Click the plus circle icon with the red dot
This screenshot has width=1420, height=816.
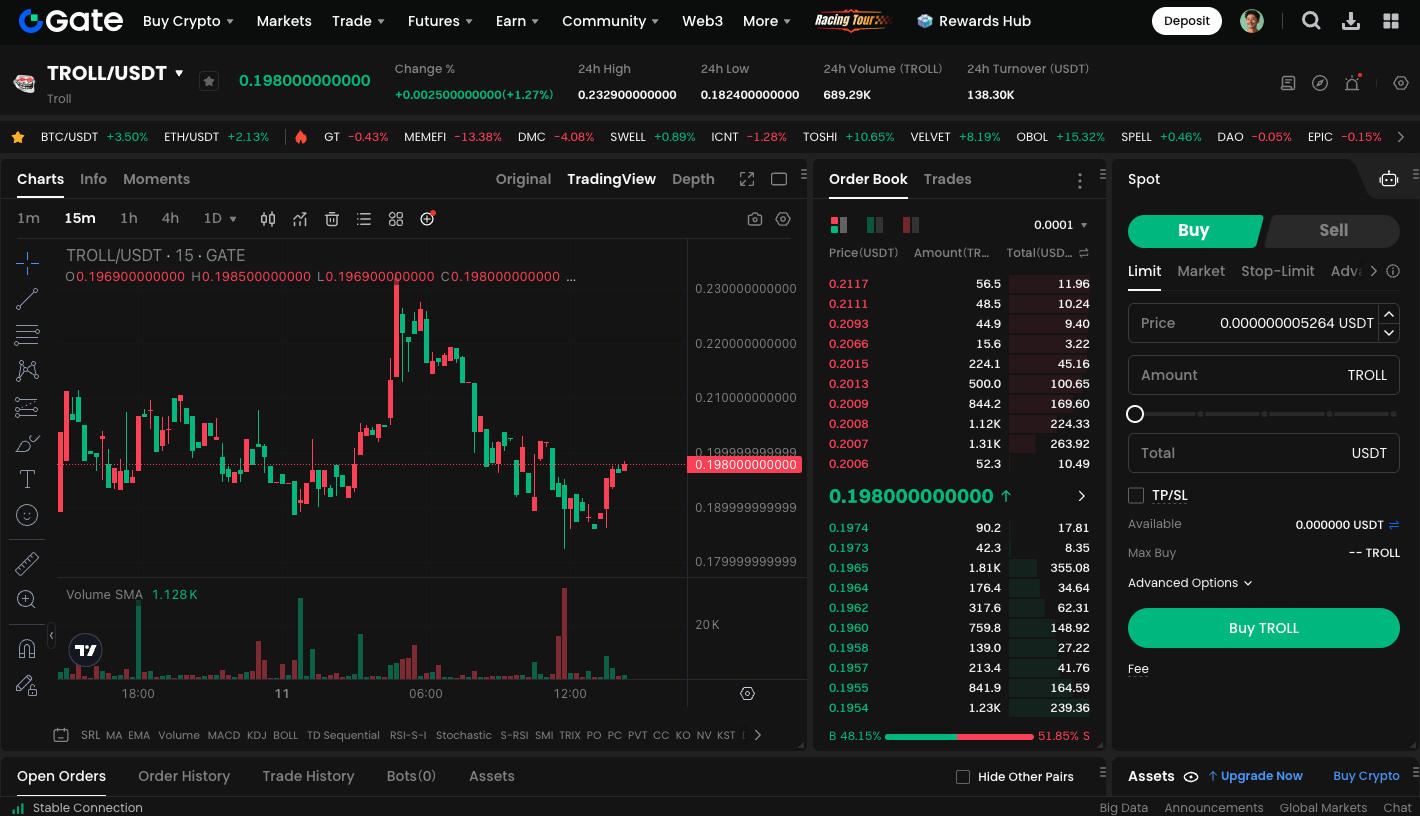428,218
